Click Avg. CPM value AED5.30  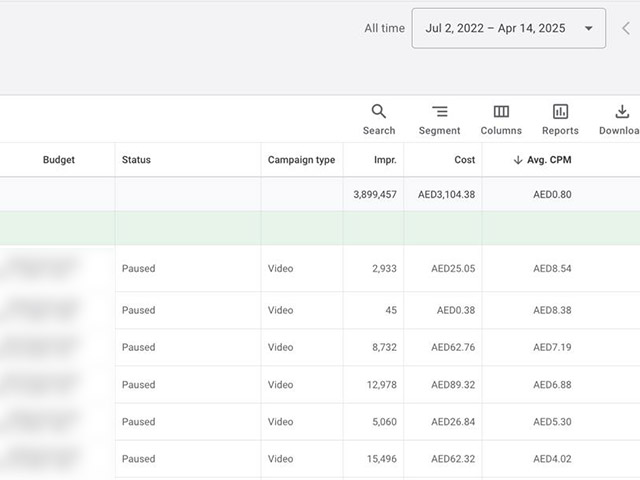tap(552, 422)
